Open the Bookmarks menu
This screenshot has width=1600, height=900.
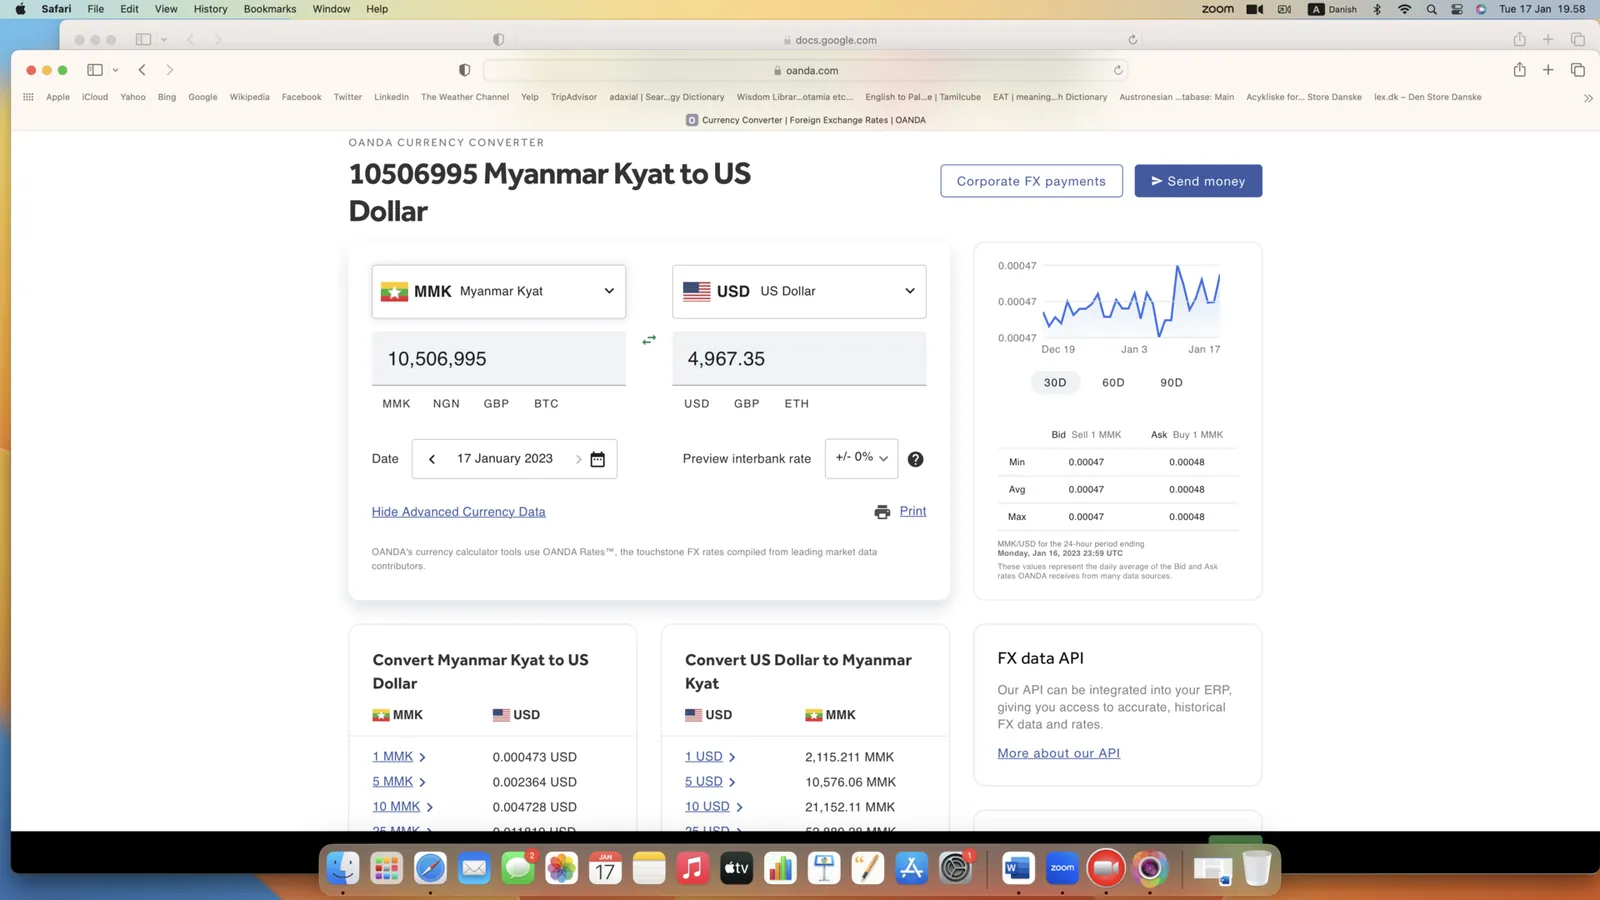(x=270, y=9)
